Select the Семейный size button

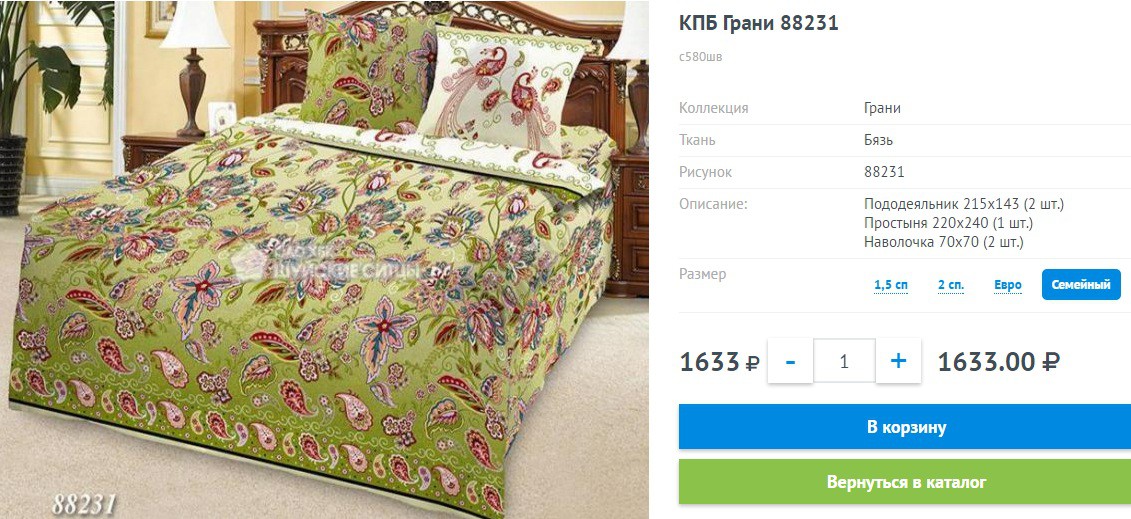click(x=1081, y=285)
